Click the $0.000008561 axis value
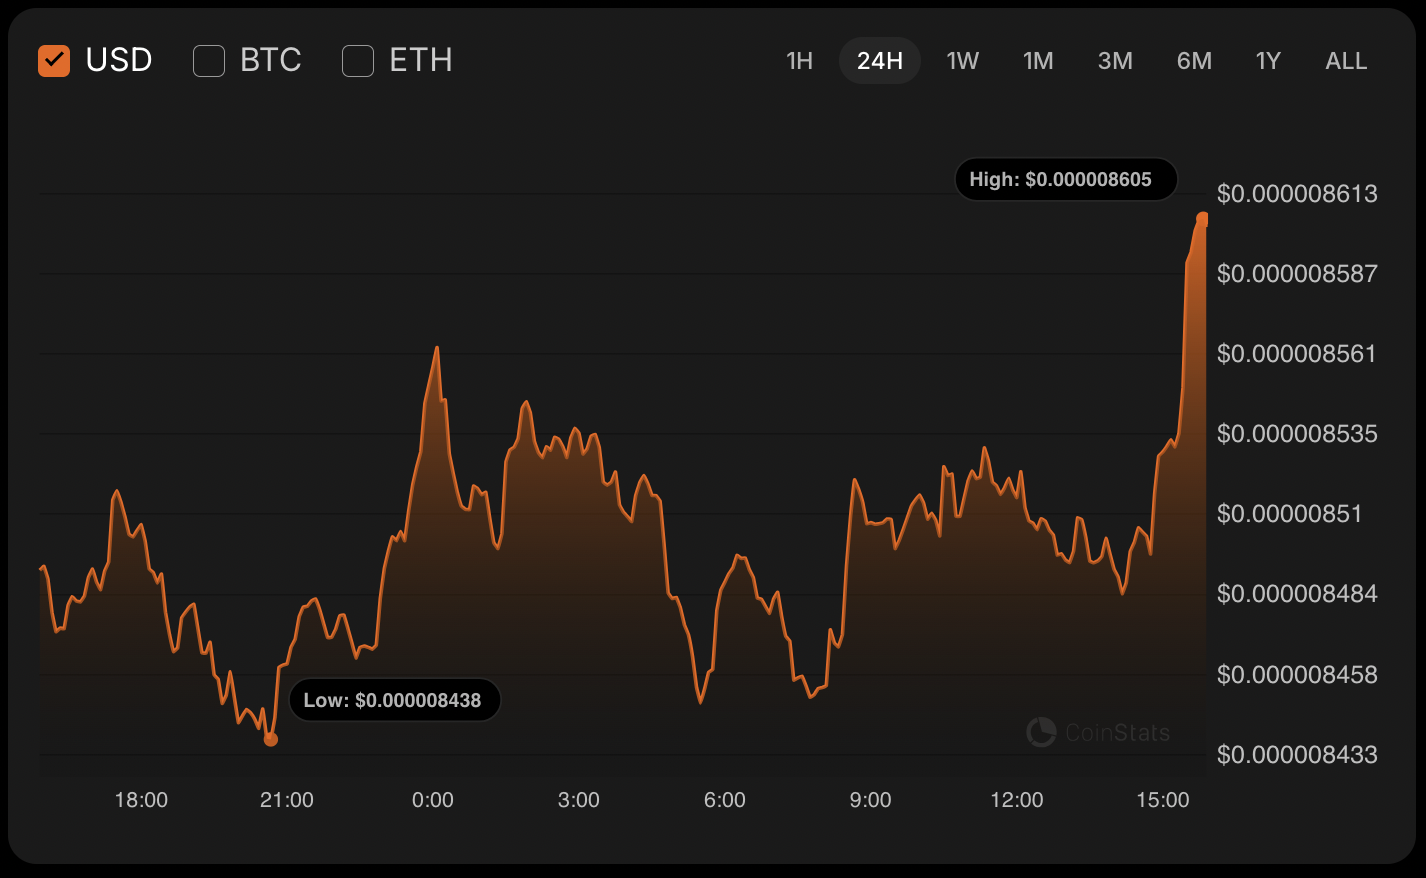The image size is (1426, 878). [1297, 353]
